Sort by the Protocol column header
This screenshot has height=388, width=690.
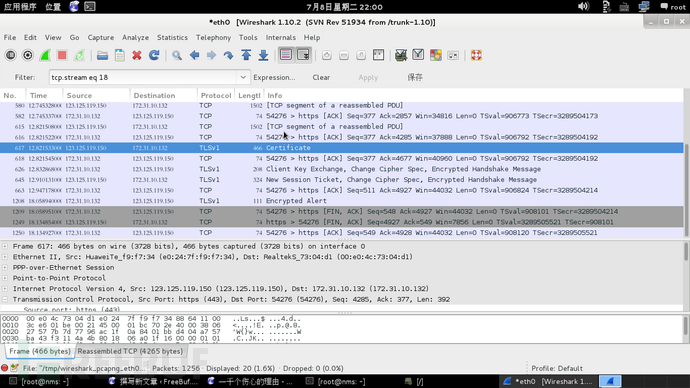(216, 95)
